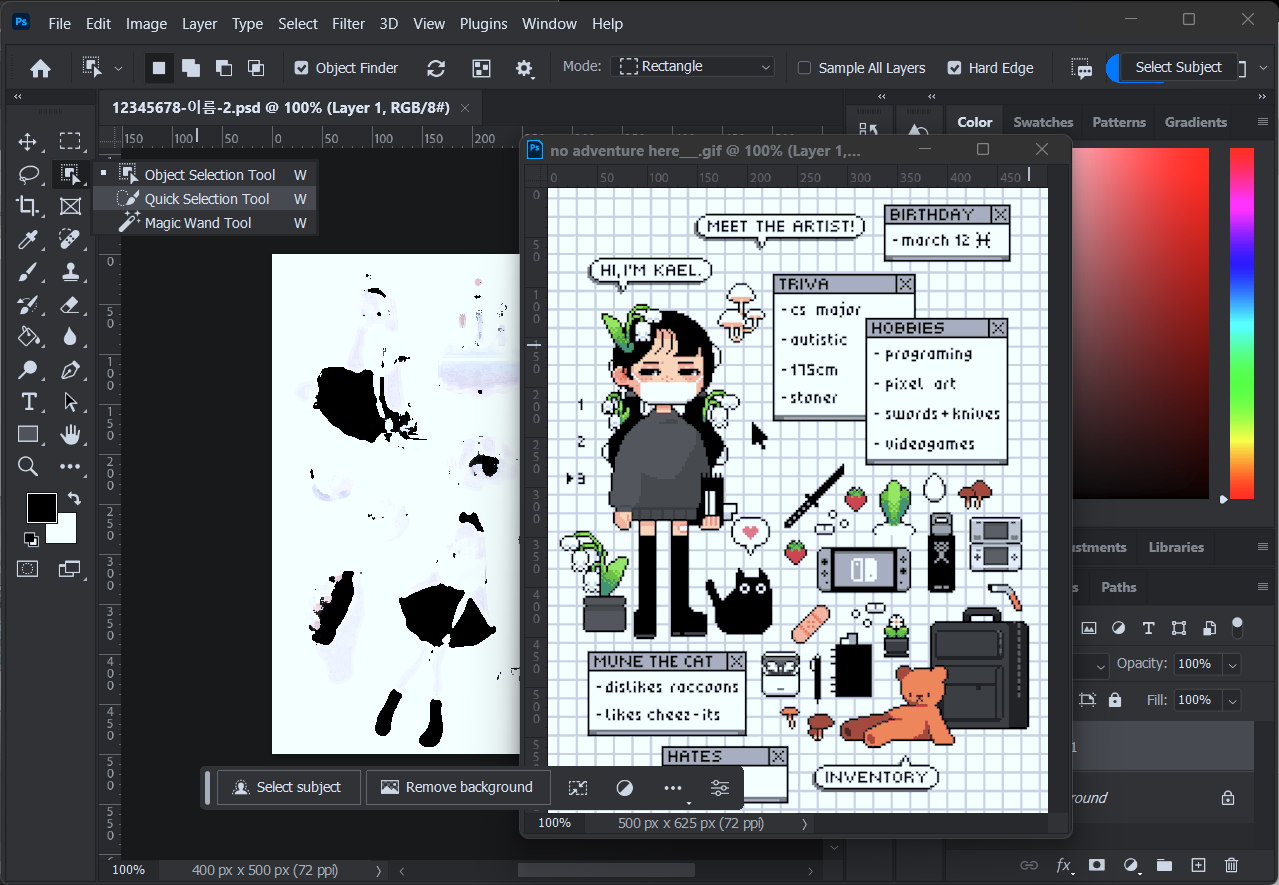Set selection mode to Add to selection
Image resolution: width=1279 pixels, height=885 pixels.
tap(190, 68)
